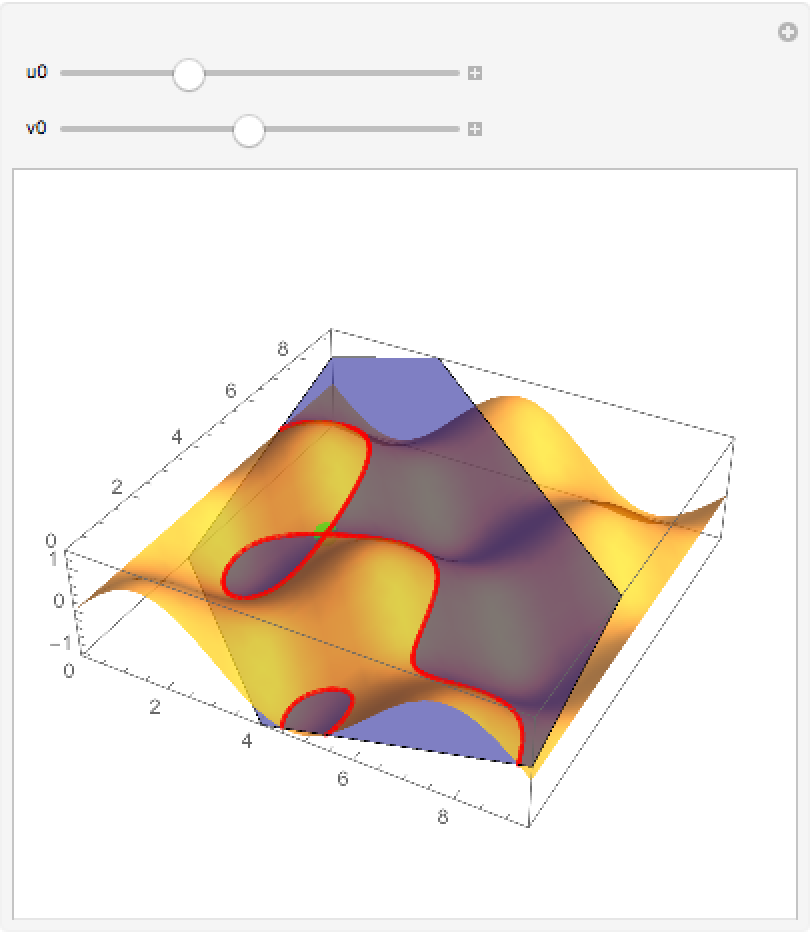This screenshot has height=936, width=810.
Task: Click the v0 label text
Action: coord(36,129)
